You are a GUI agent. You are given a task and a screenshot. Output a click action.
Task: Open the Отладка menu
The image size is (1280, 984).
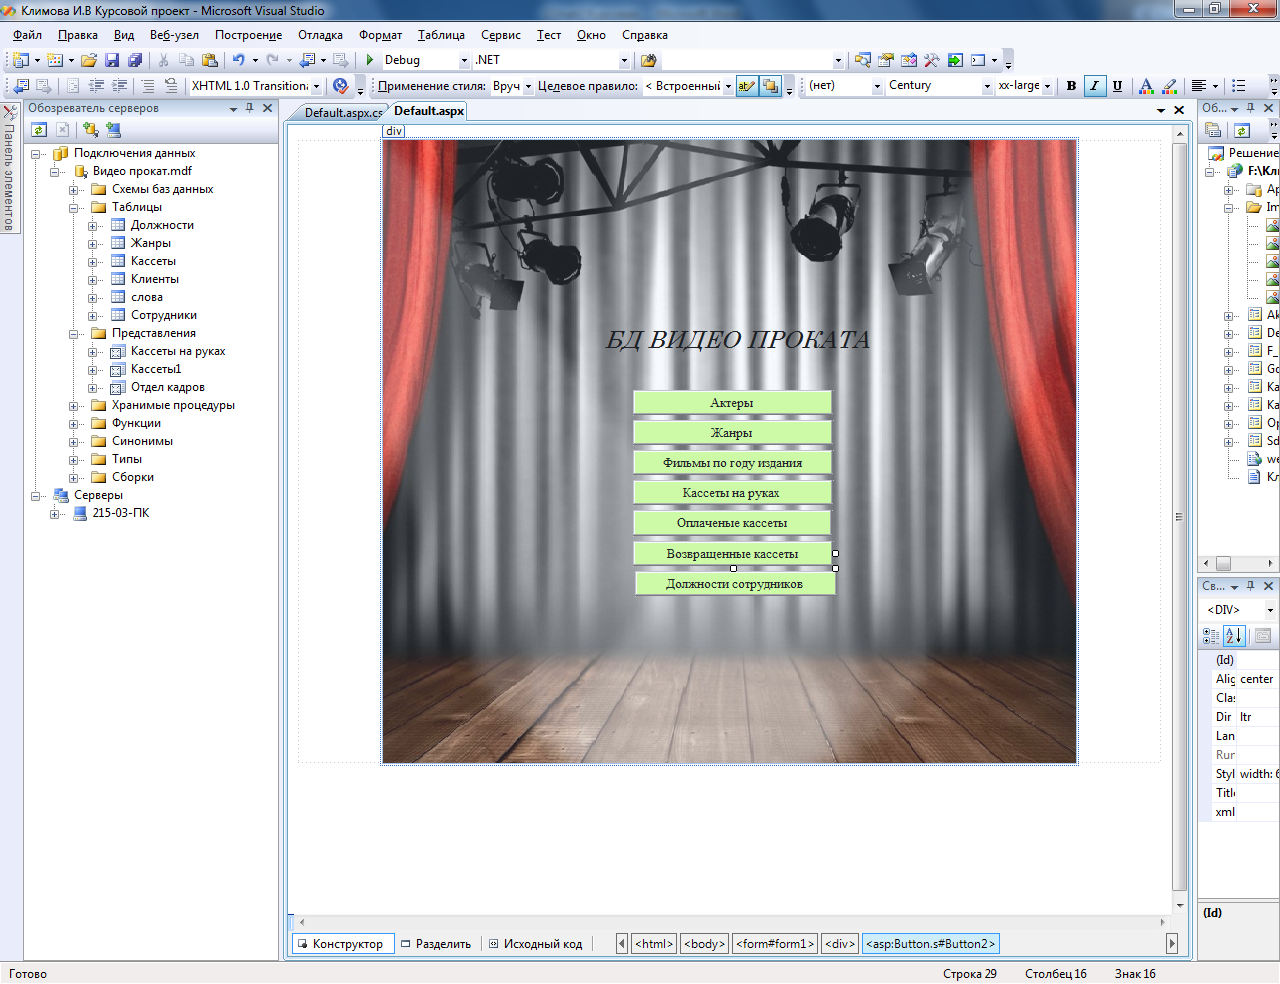320,35
